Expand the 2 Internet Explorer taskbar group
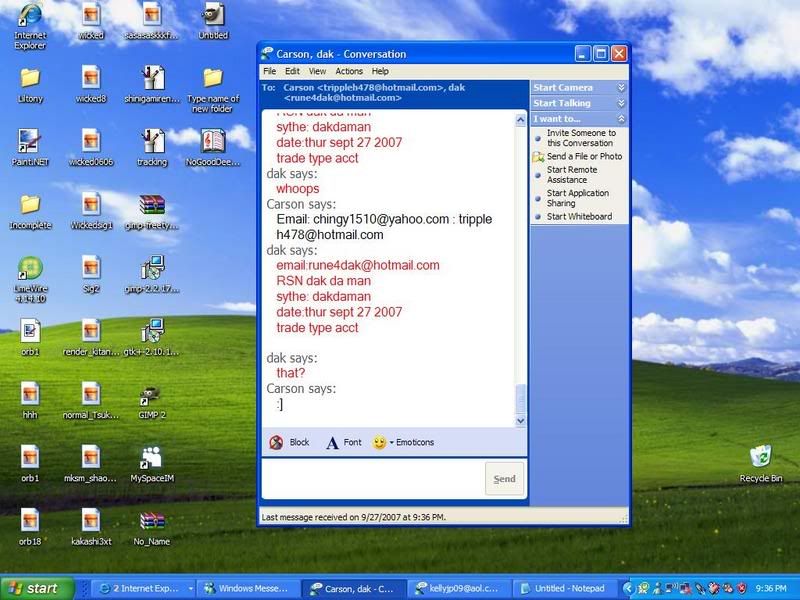This screenshot has height=600, width=800. [x=145, y=589]
